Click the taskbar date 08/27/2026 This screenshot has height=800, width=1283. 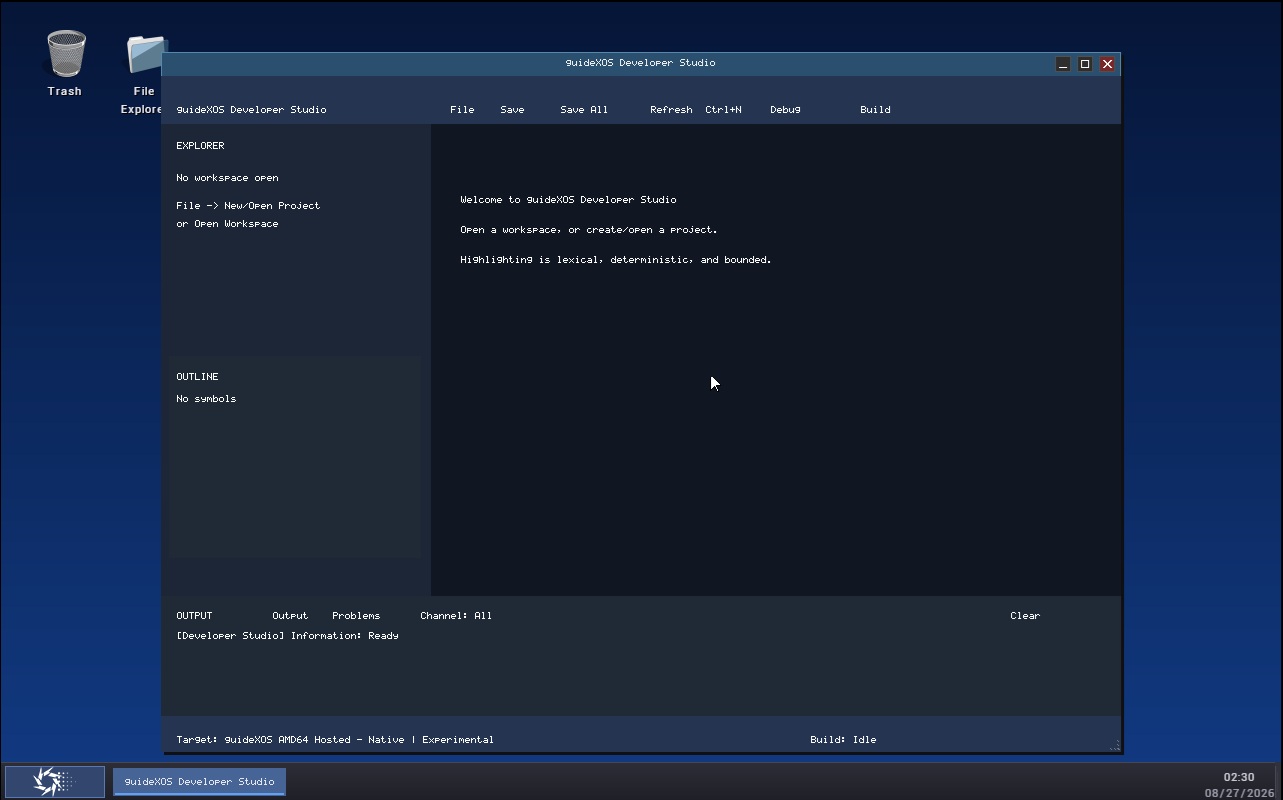(x=1240, y=793)
